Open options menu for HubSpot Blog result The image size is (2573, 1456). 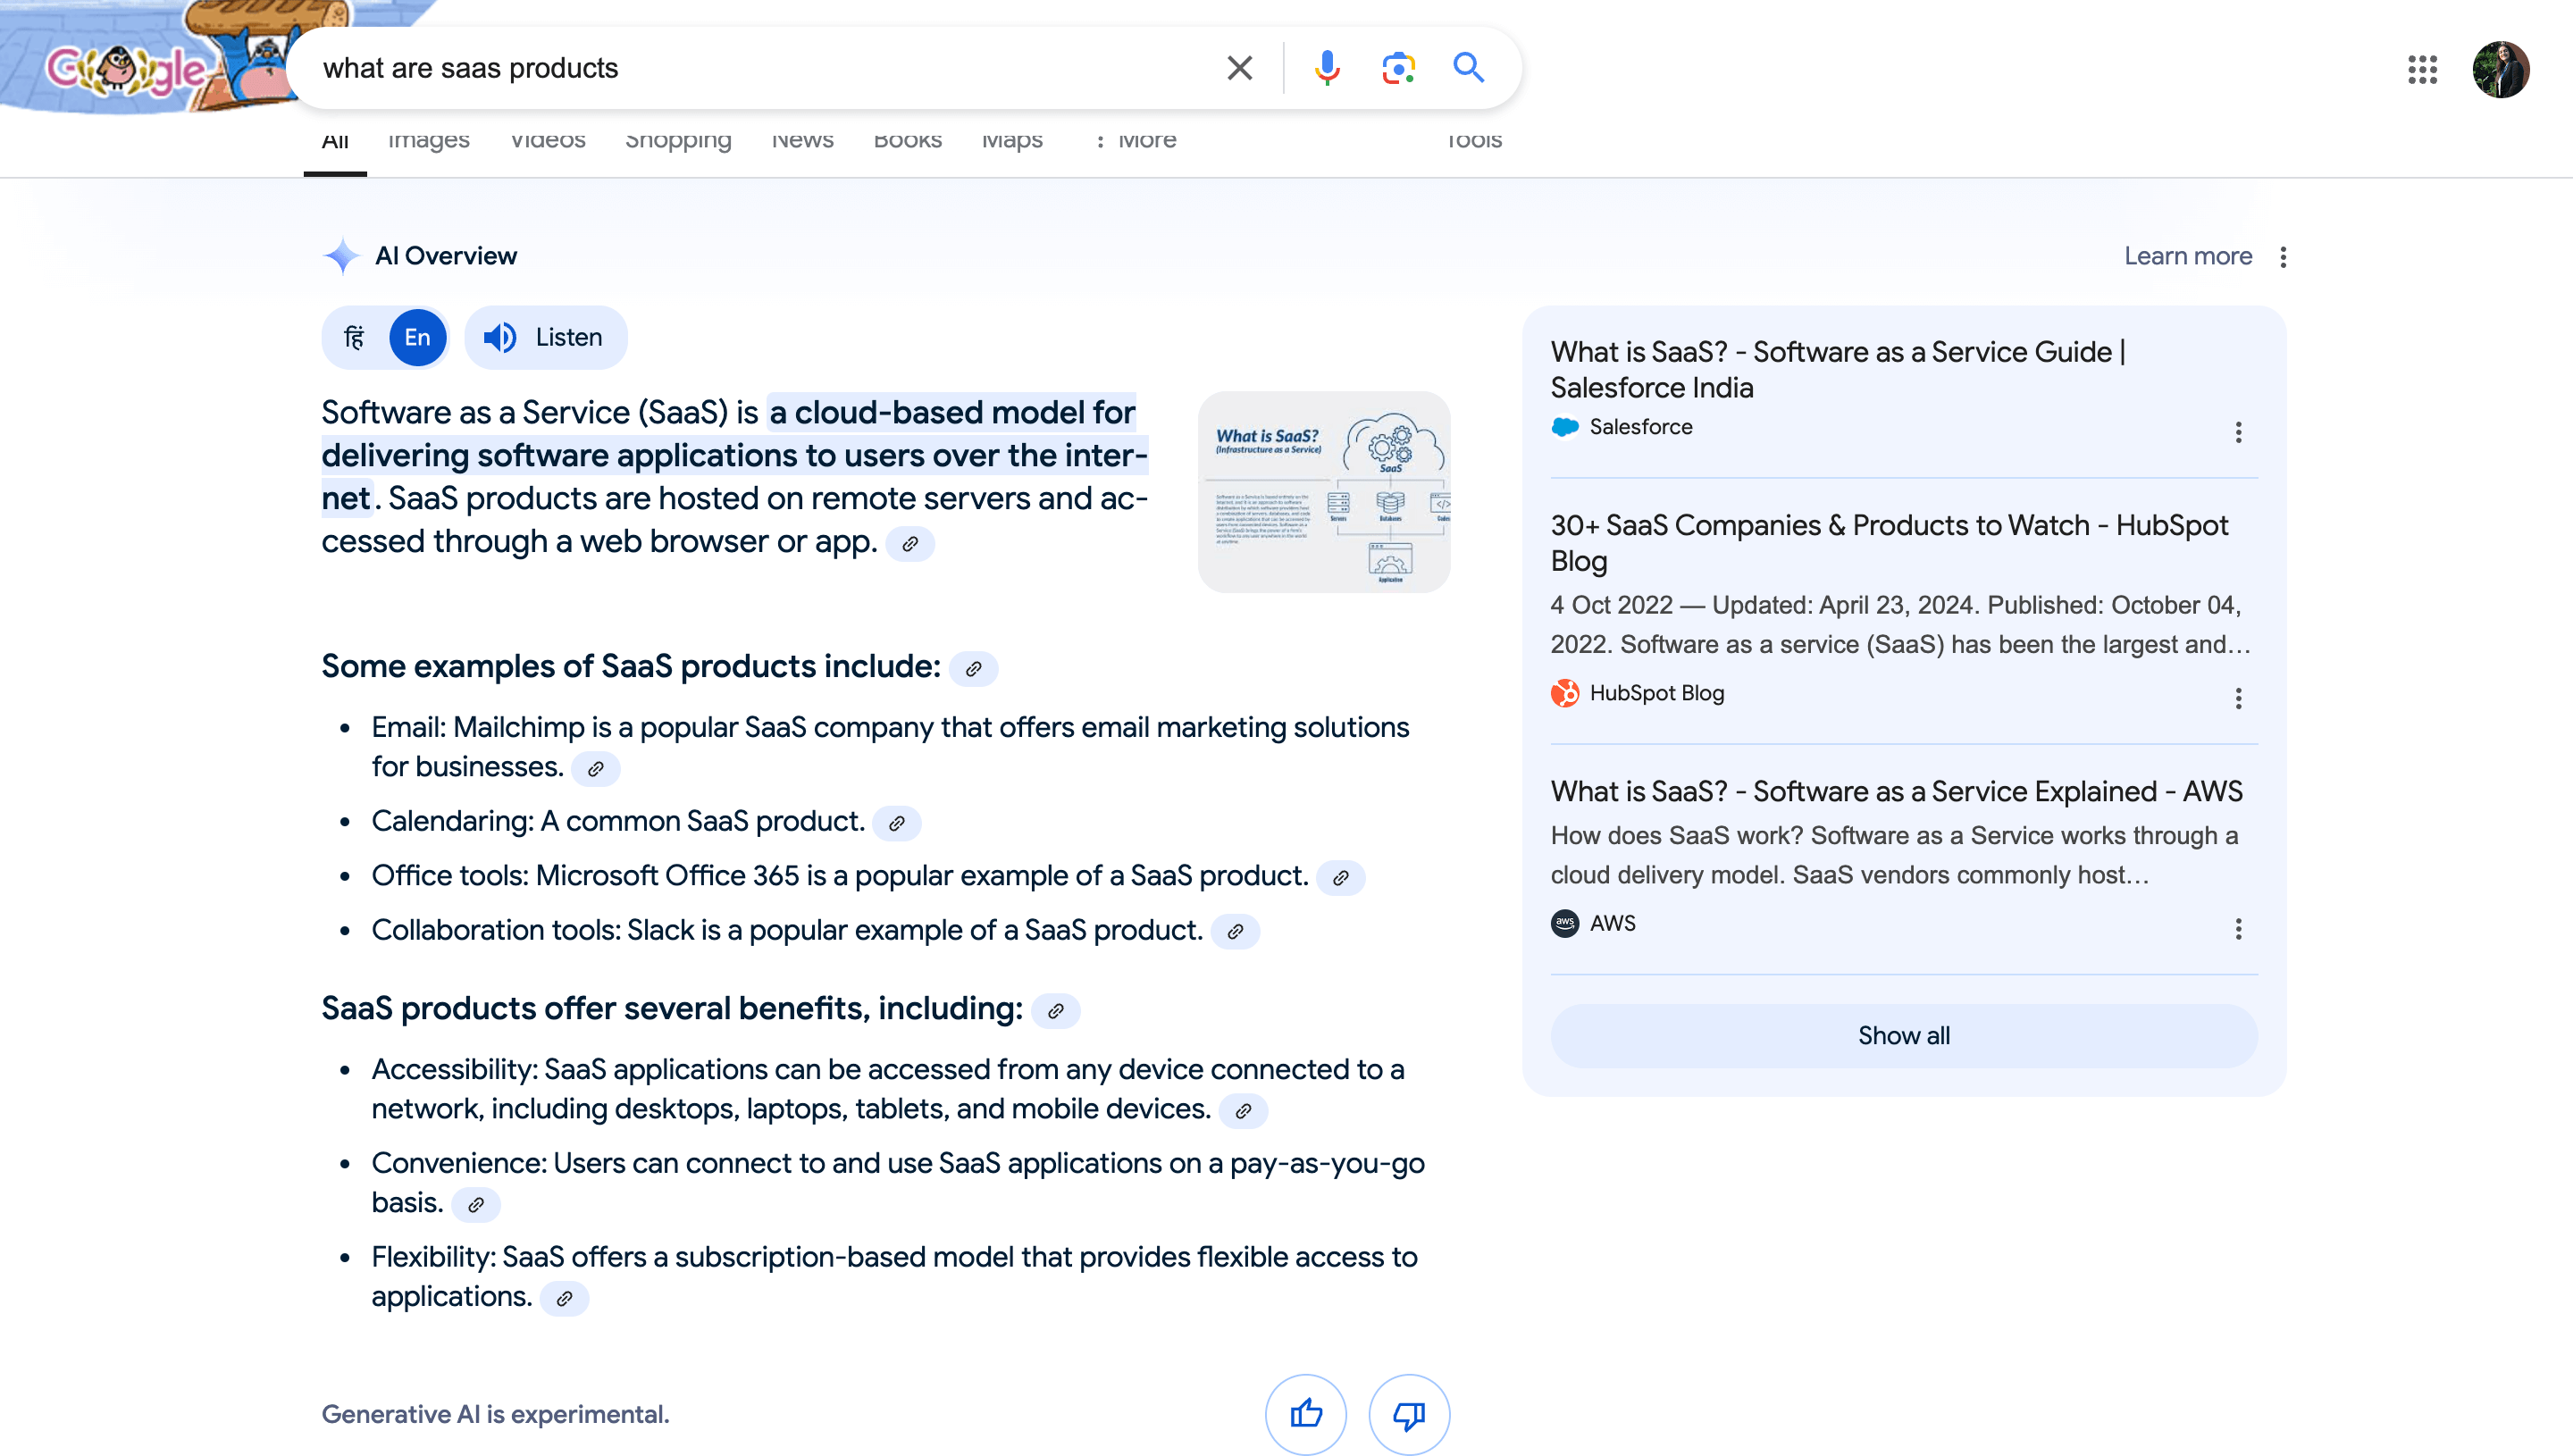2239,698
